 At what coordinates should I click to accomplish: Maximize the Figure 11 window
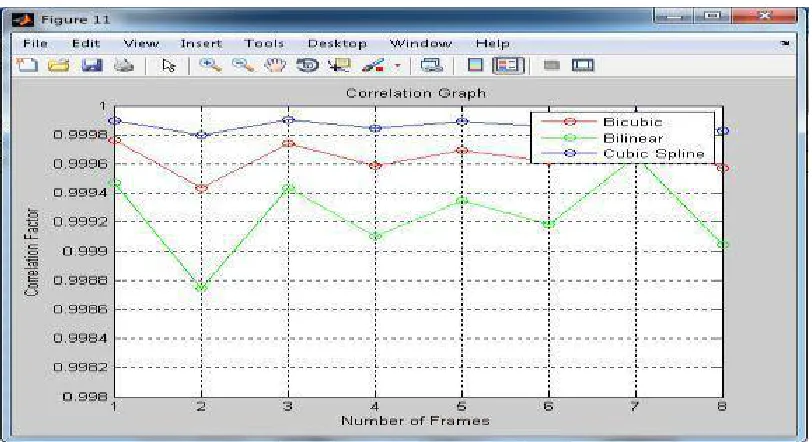(x=712, y=16)
